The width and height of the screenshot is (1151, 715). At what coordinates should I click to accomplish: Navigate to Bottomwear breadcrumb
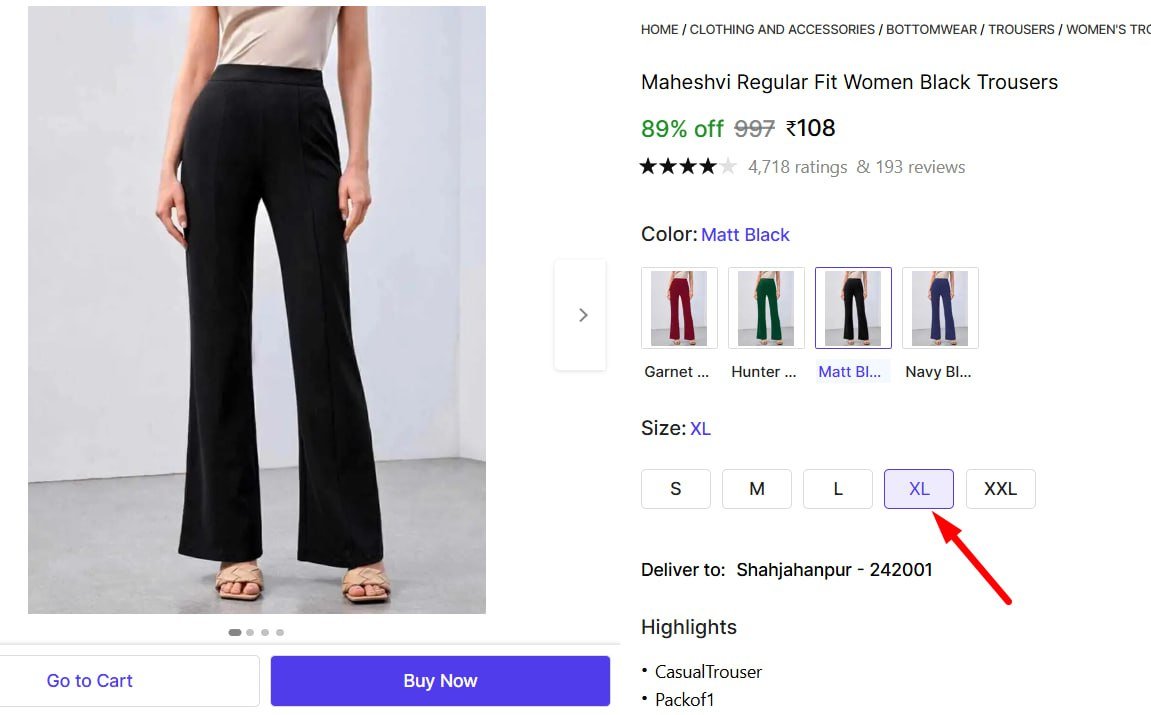tap(931, 30)
